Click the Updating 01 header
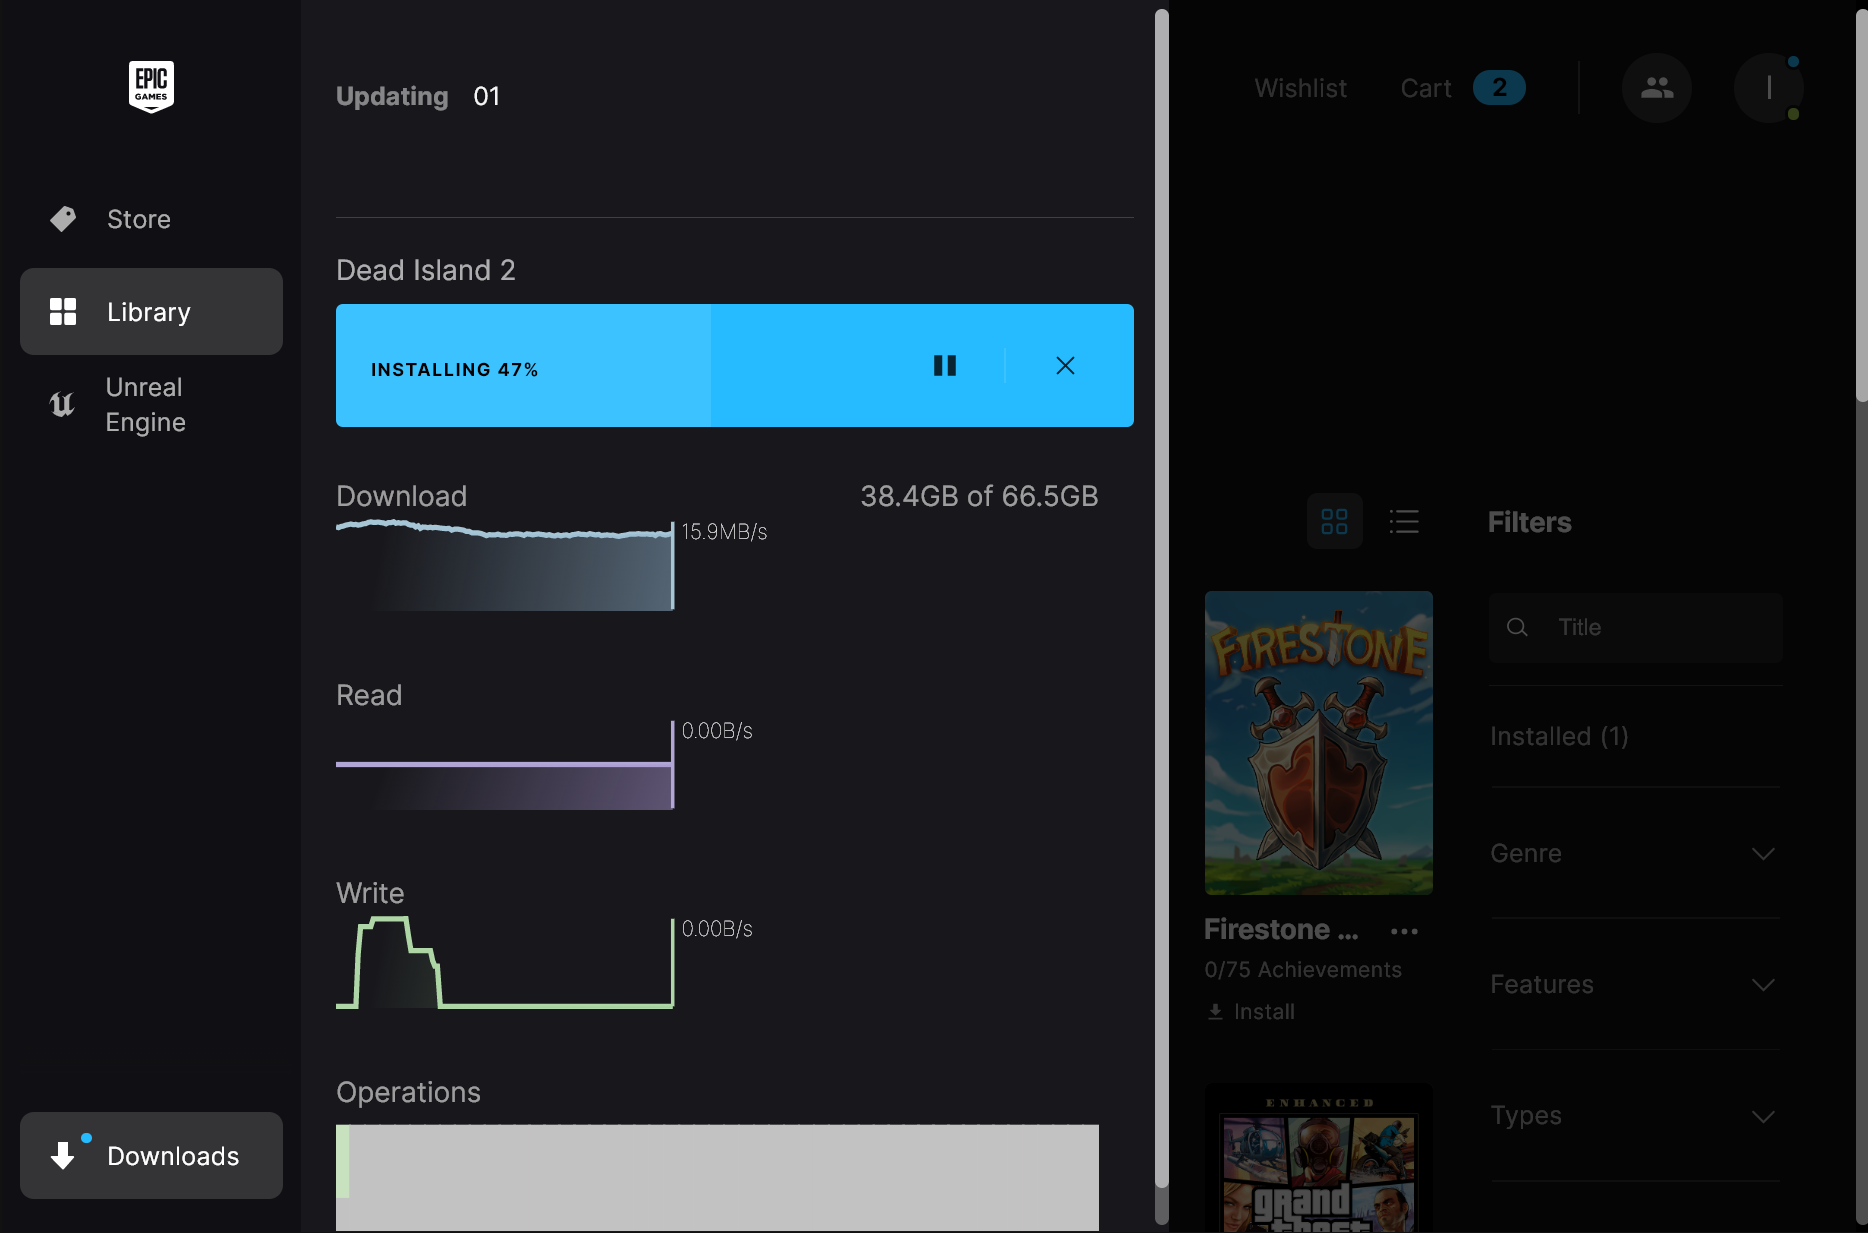This screenshot has height=1233, width=1868. tap(418, 96)
